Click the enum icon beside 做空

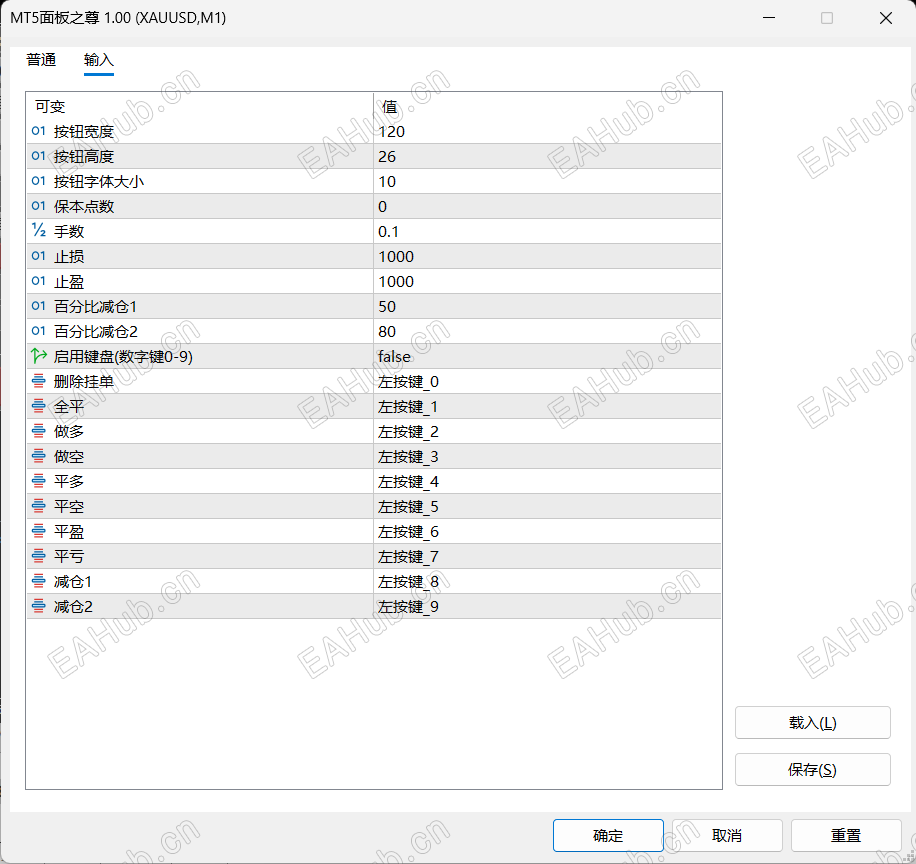(39, 456)
